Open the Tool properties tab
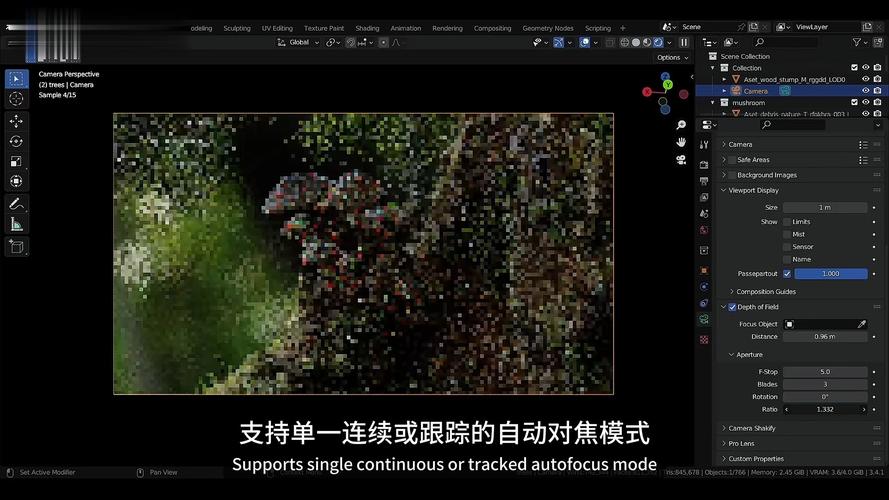Image resolution: width=889 pixels, height=500 pixels. pos(704,145)
